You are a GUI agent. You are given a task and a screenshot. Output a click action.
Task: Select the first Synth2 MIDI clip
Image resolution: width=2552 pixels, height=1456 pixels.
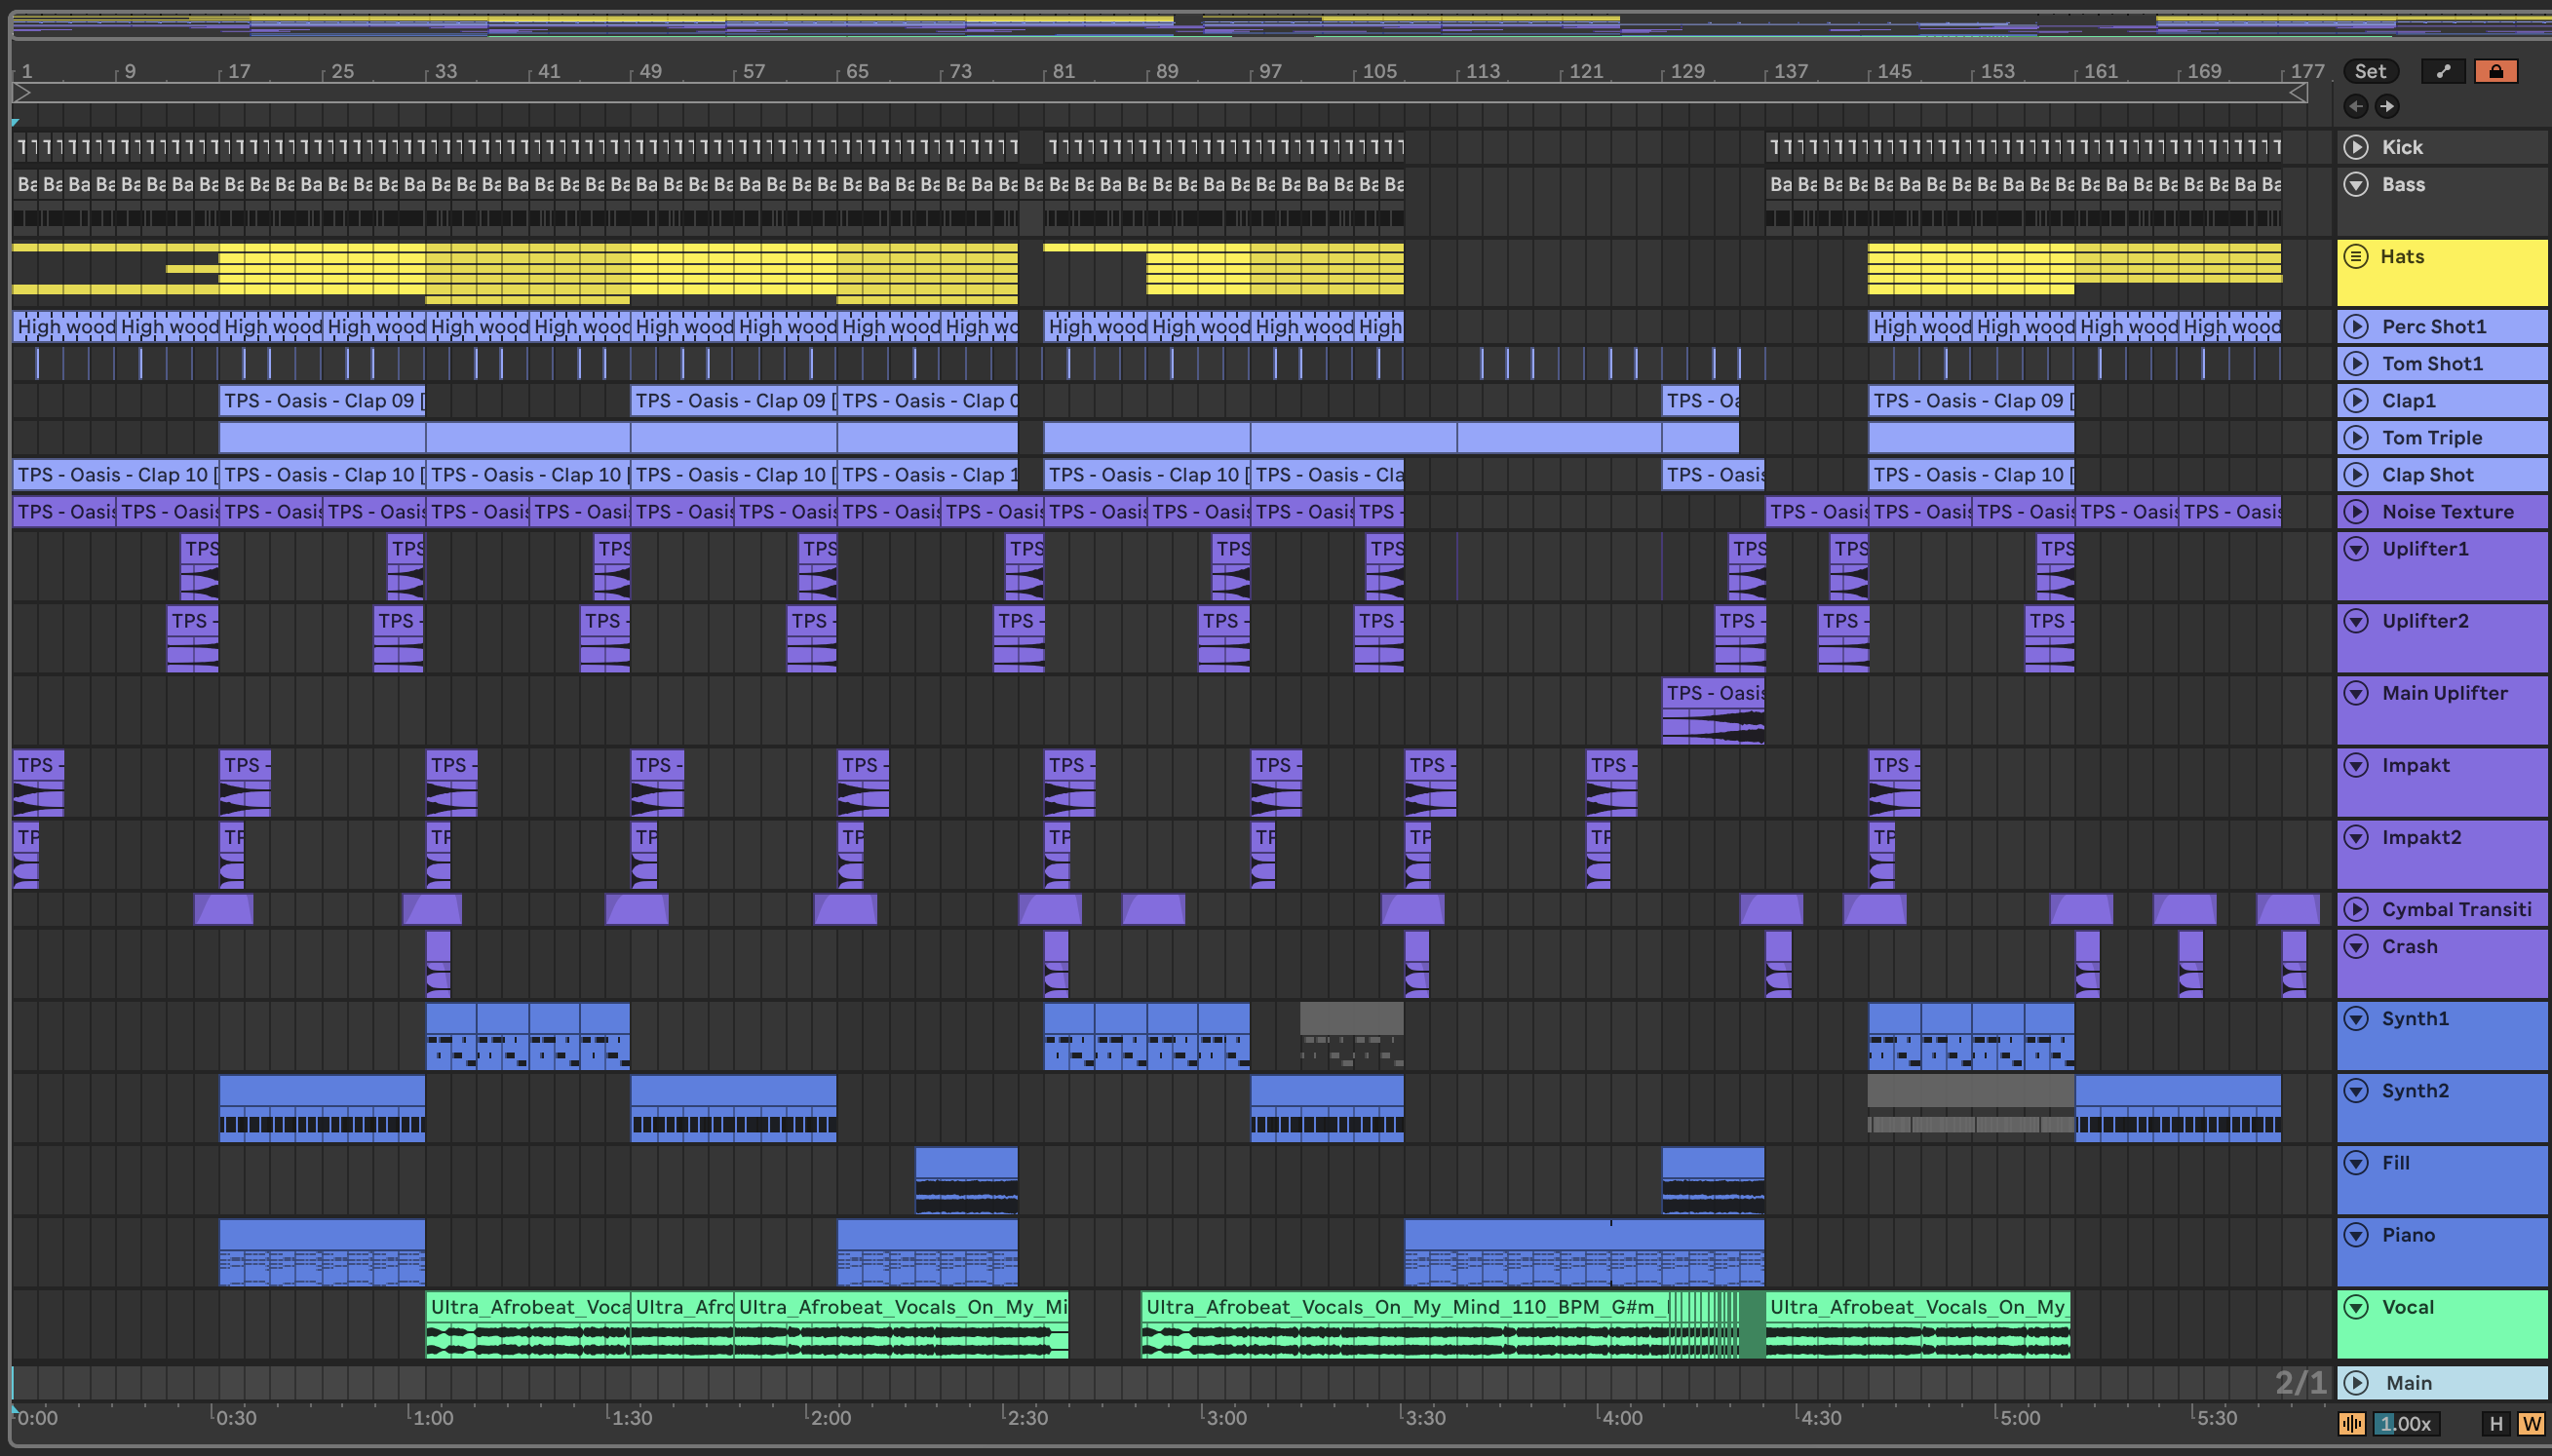pos(322,1108)
